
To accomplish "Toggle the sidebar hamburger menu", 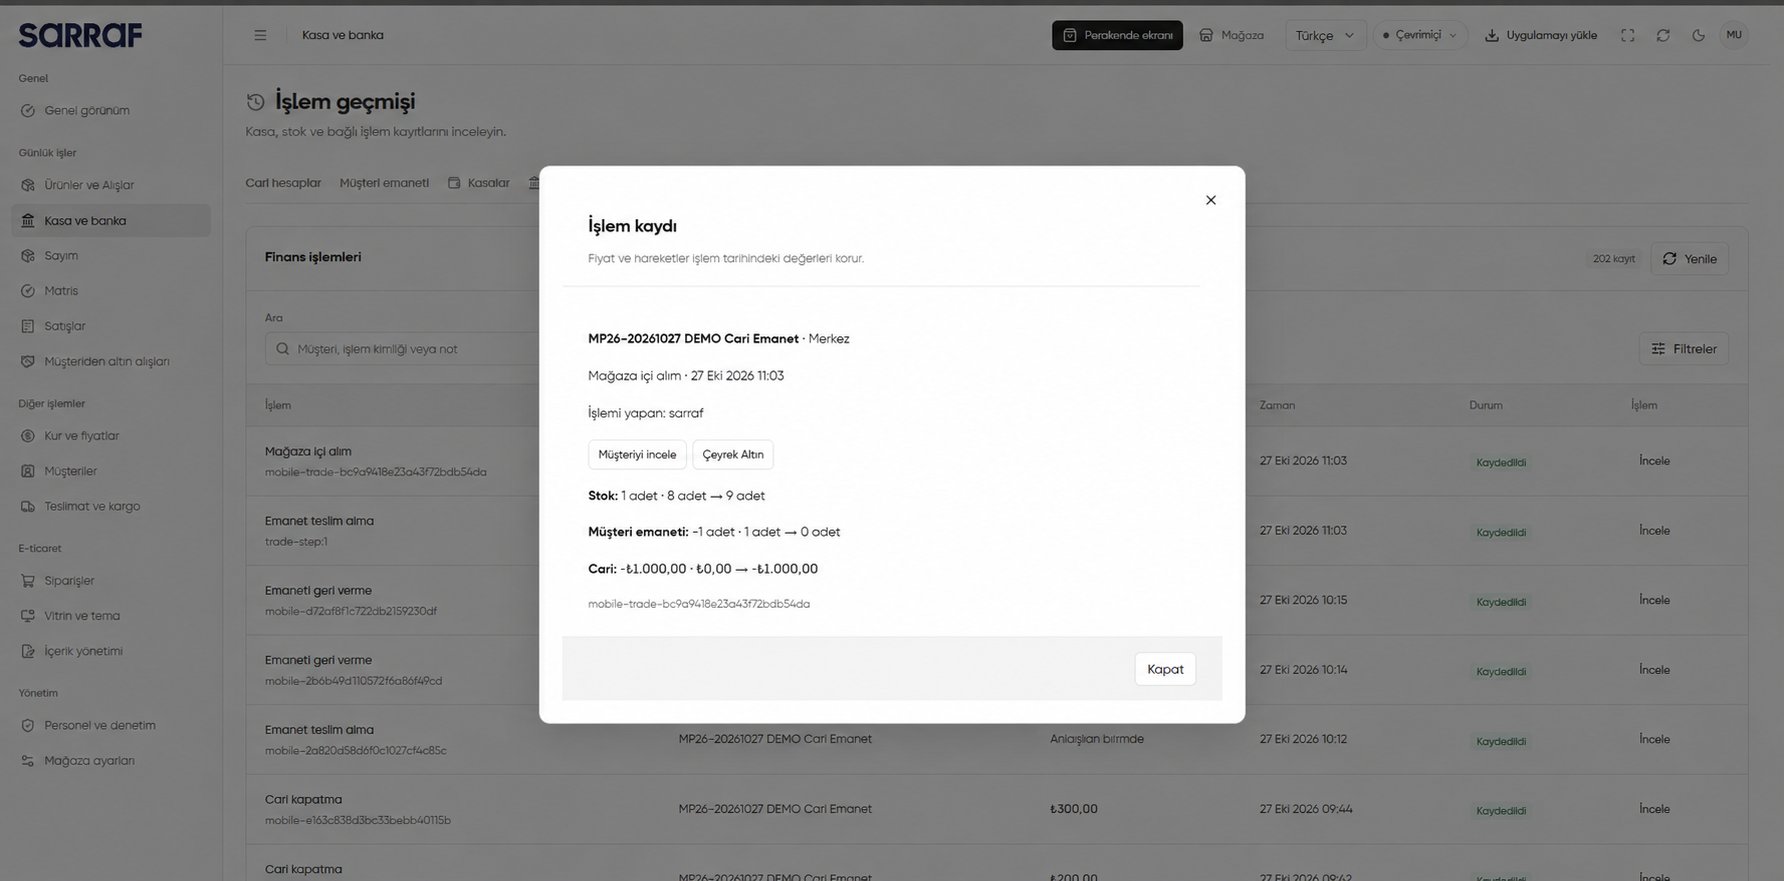I will tap(260, 35).
